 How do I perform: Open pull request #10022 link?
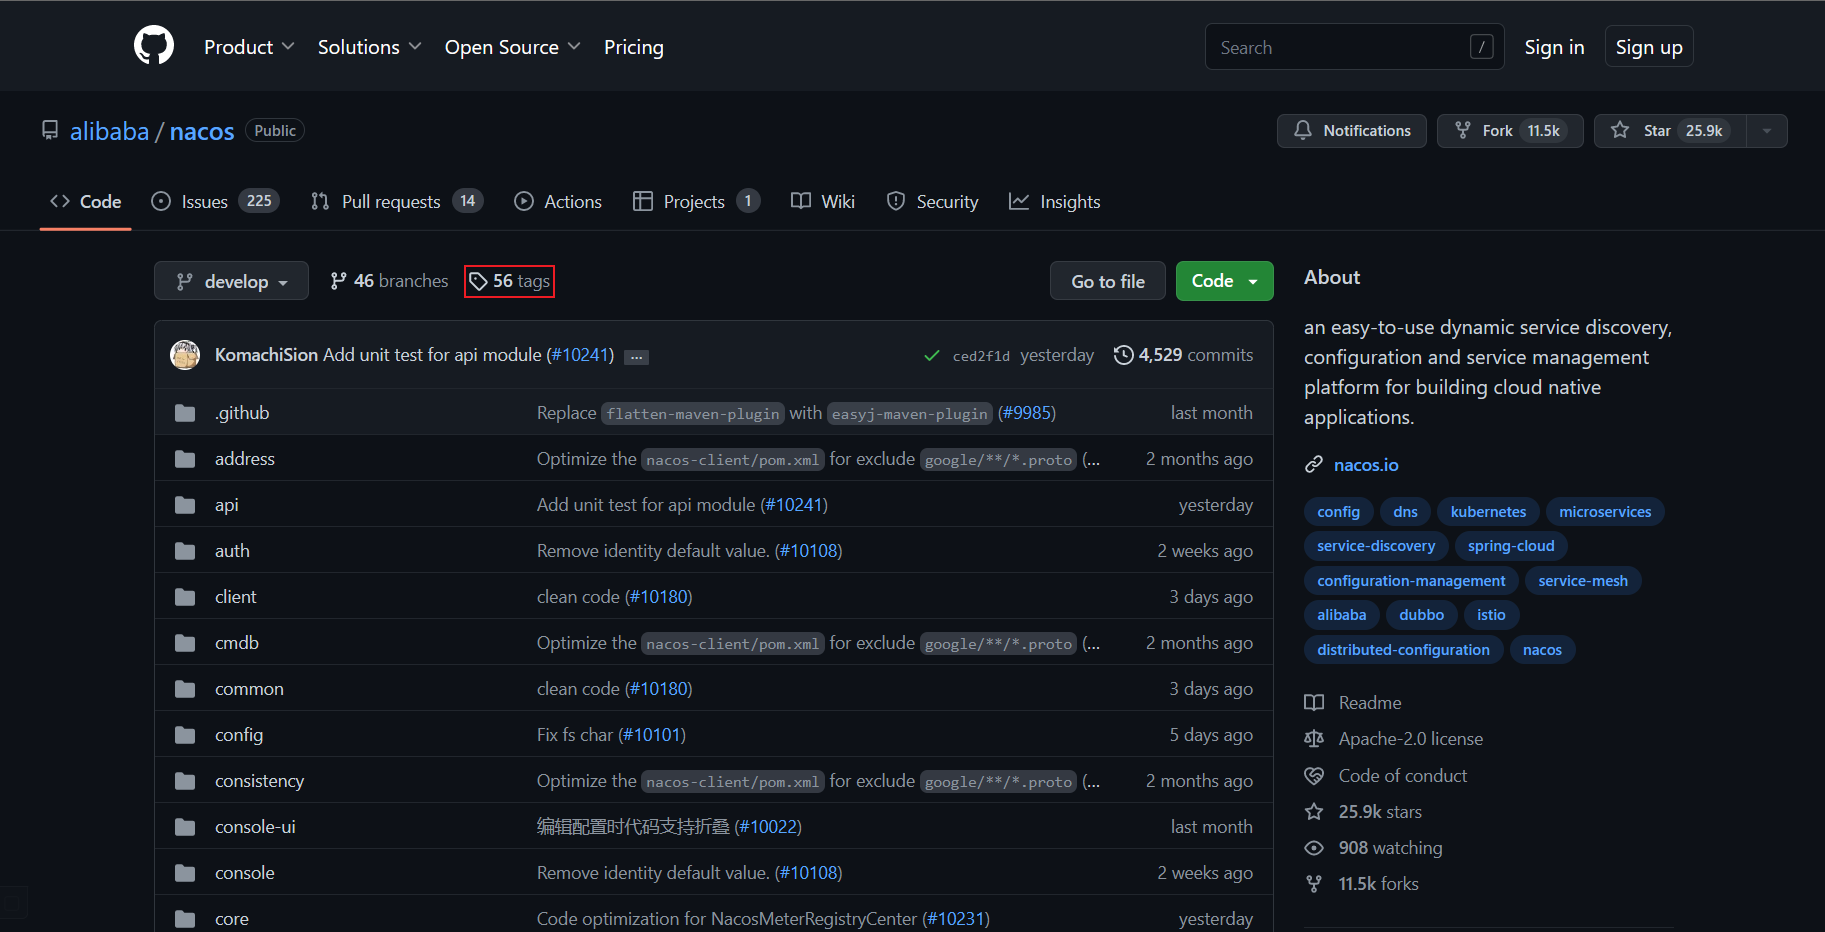pos(769,827)
